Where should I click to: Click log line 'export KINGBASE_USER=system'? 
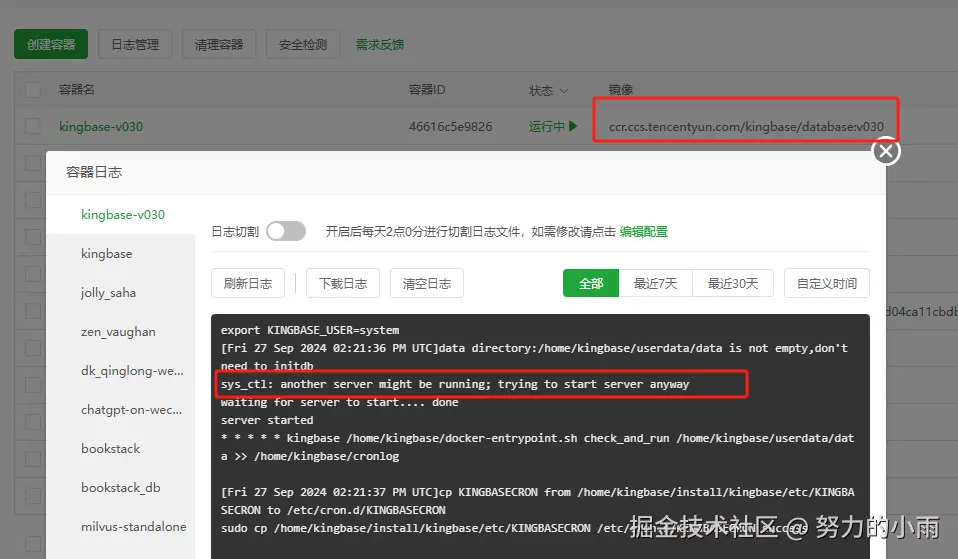pos(310,330)
